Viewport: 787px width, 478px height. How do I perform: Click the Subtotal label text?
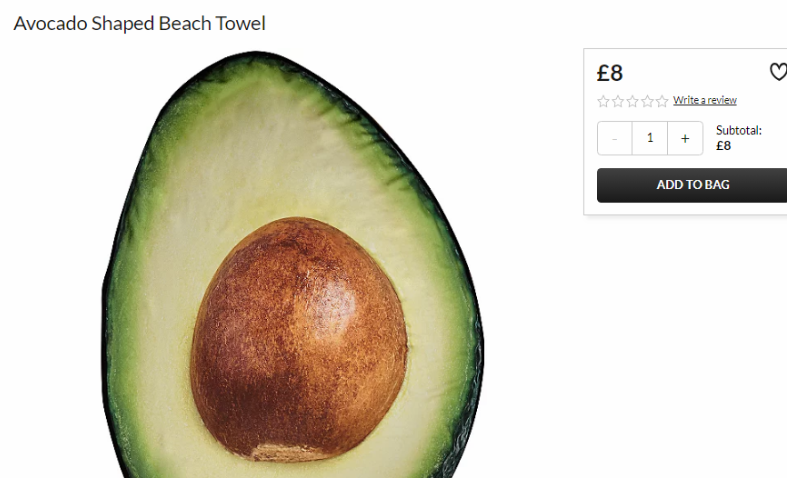pos(738,131)
